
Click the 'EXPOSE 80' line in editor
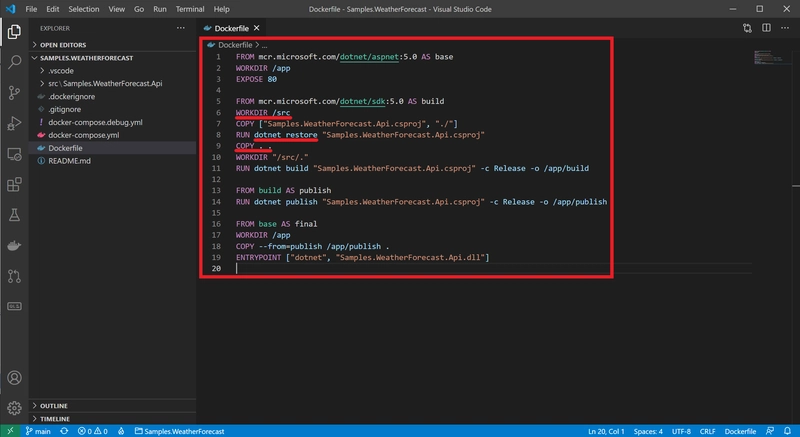pyautogui.click(x=256, y=79)
